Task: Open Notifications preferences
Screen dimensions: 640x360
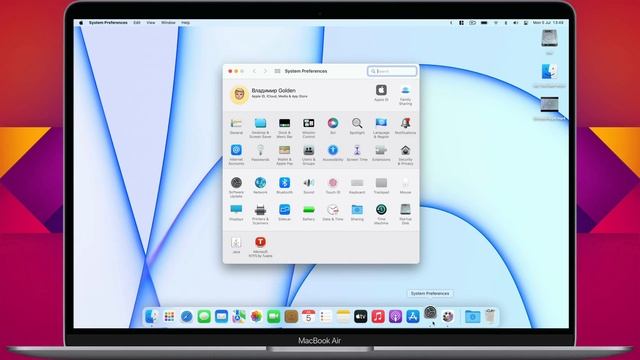Action: 405,123
